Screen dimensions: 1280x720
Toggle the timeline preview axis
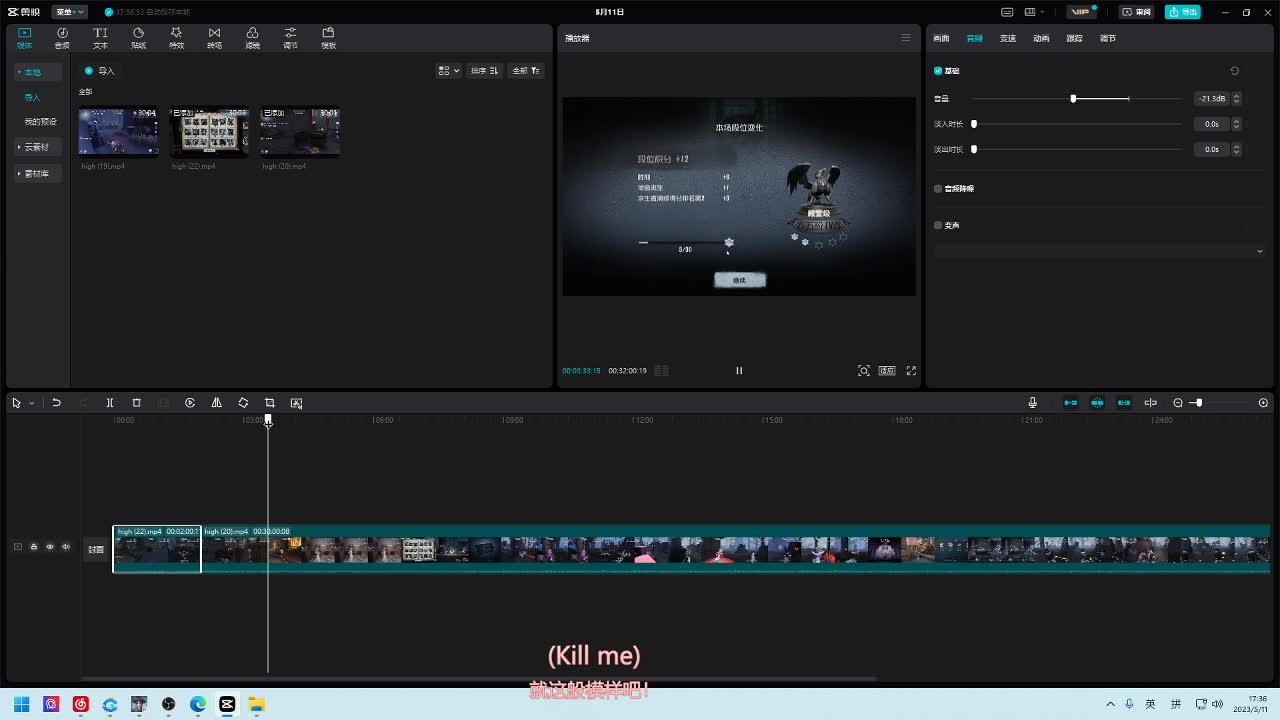click(x=1151, y=403)
